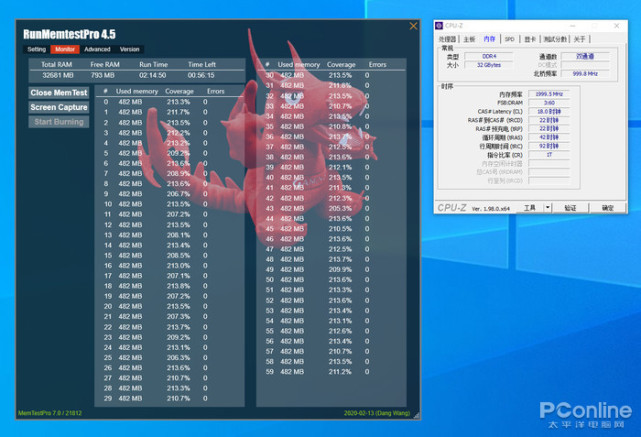The image size is (641, 437).
Task: Click the 32 GBytes size field
Action: click(x=489, y=65)
